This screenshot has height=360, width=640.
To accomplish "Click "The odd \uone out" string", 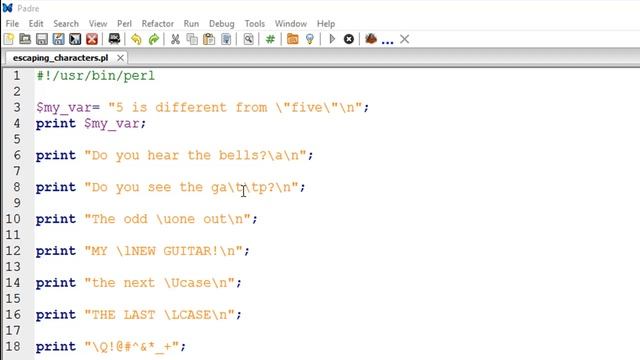I will click(x=167, y=219).
